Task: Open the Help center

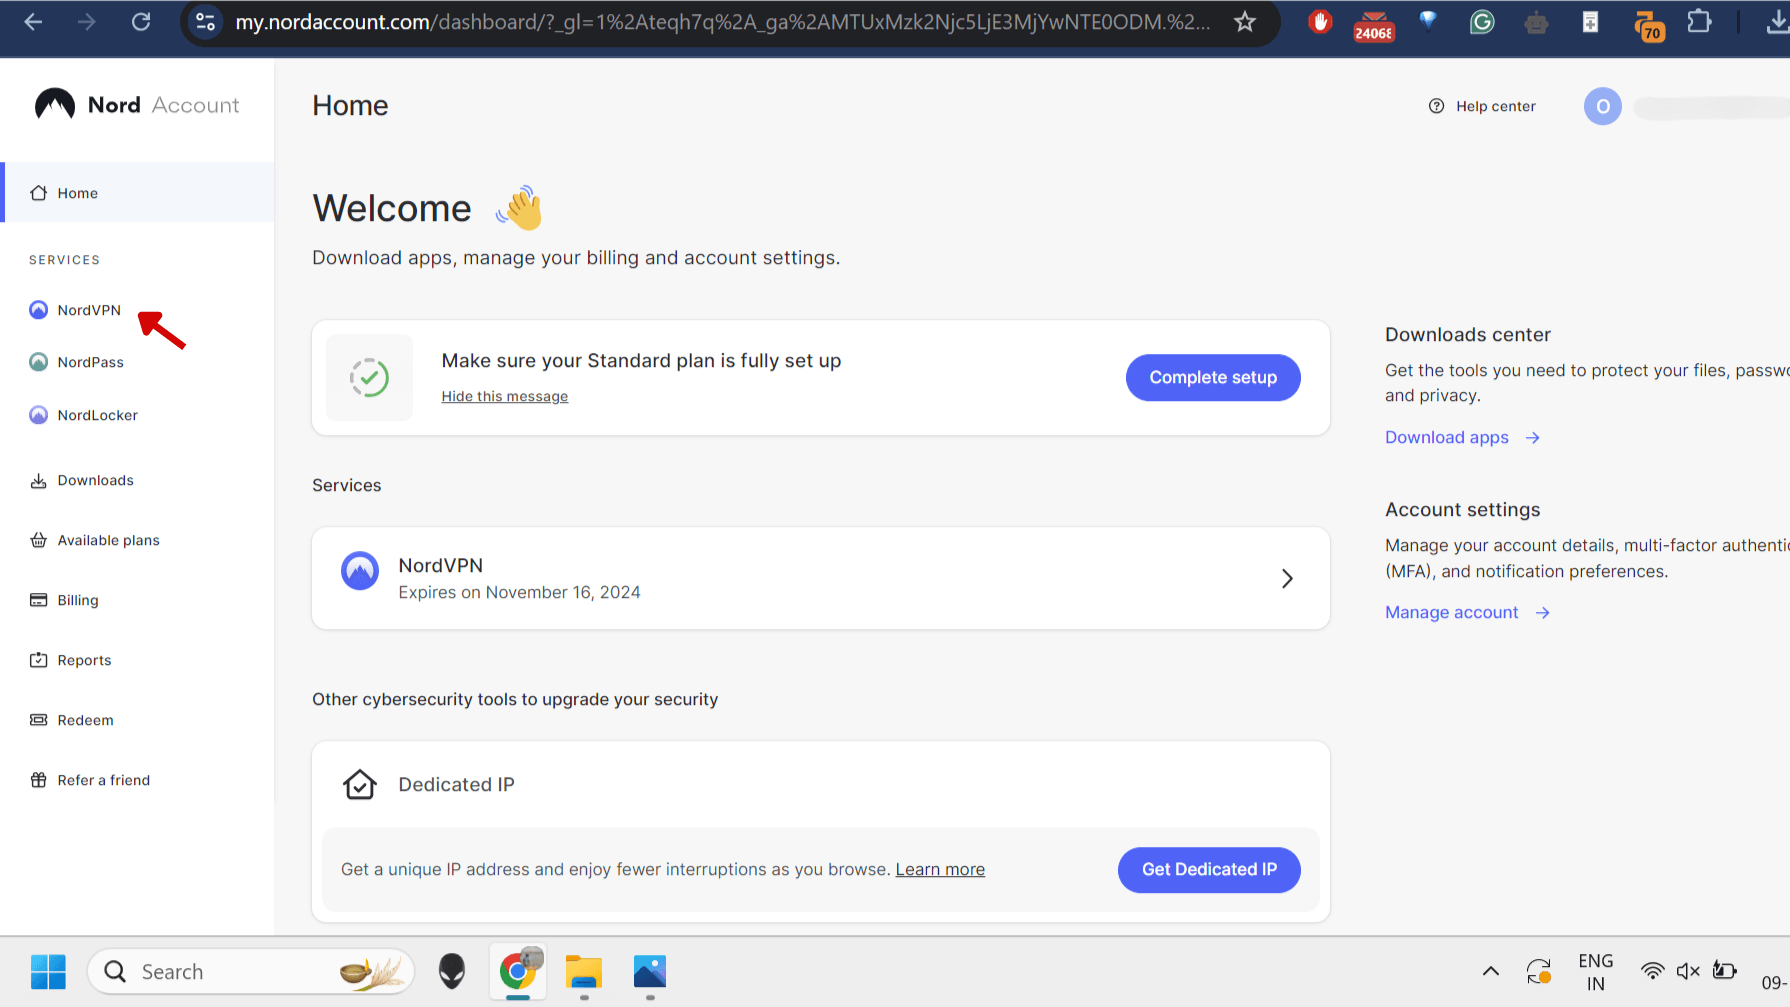Action: 1482,106
